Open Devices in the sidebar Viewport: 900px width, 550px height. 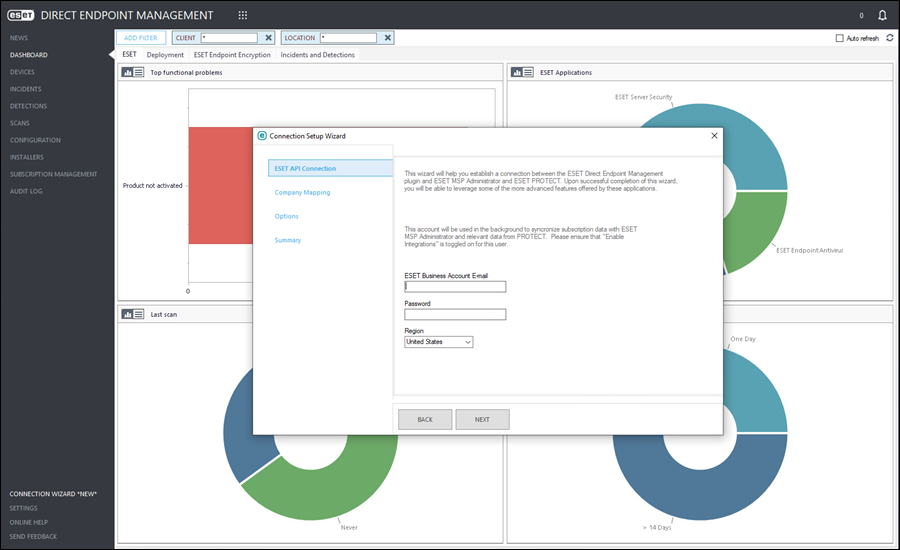[x=22, y=72]
